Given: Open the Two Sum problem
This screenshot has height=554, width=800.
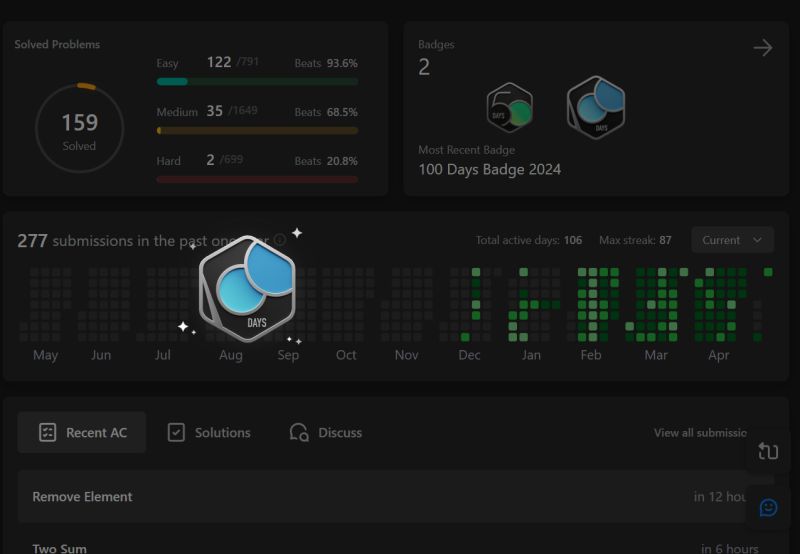Looking at the screenshot, I should (x=59, y=548).
